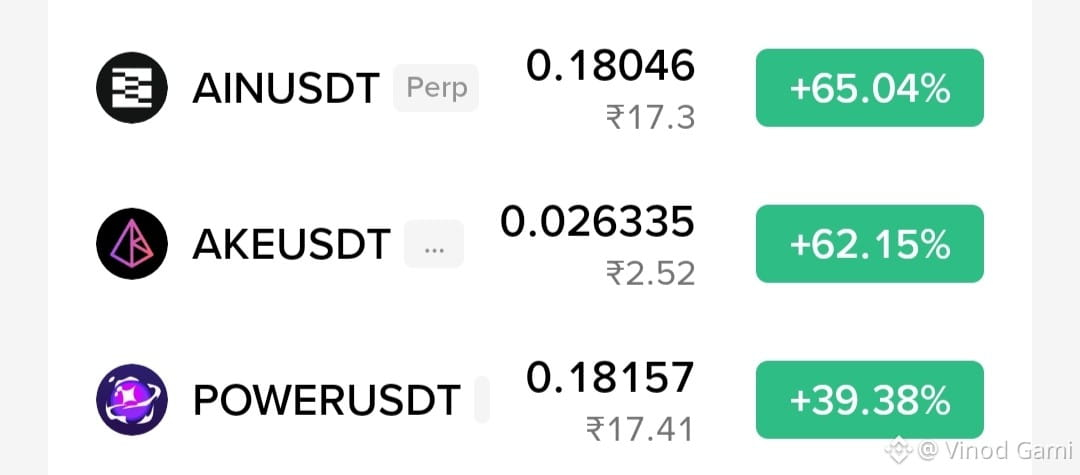The width and height of the screenshot is (1080, 475).
Task: Select the AKEUSDT price 0.026335
Action: click(597, 223)
